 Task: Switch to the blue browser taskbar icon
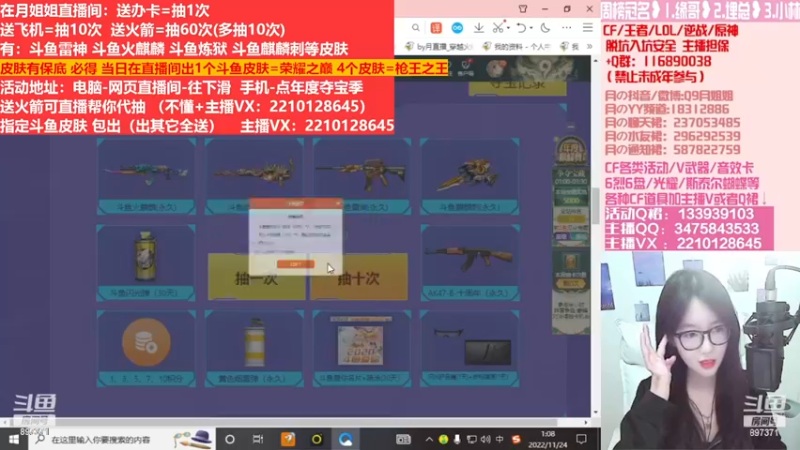[345, 439]
